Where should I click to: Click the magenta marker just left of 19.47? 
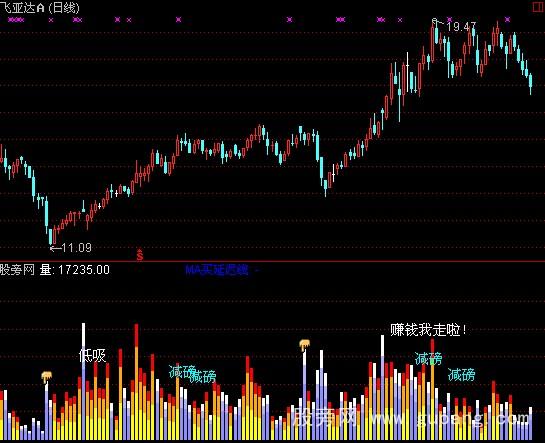pos(400,20)
